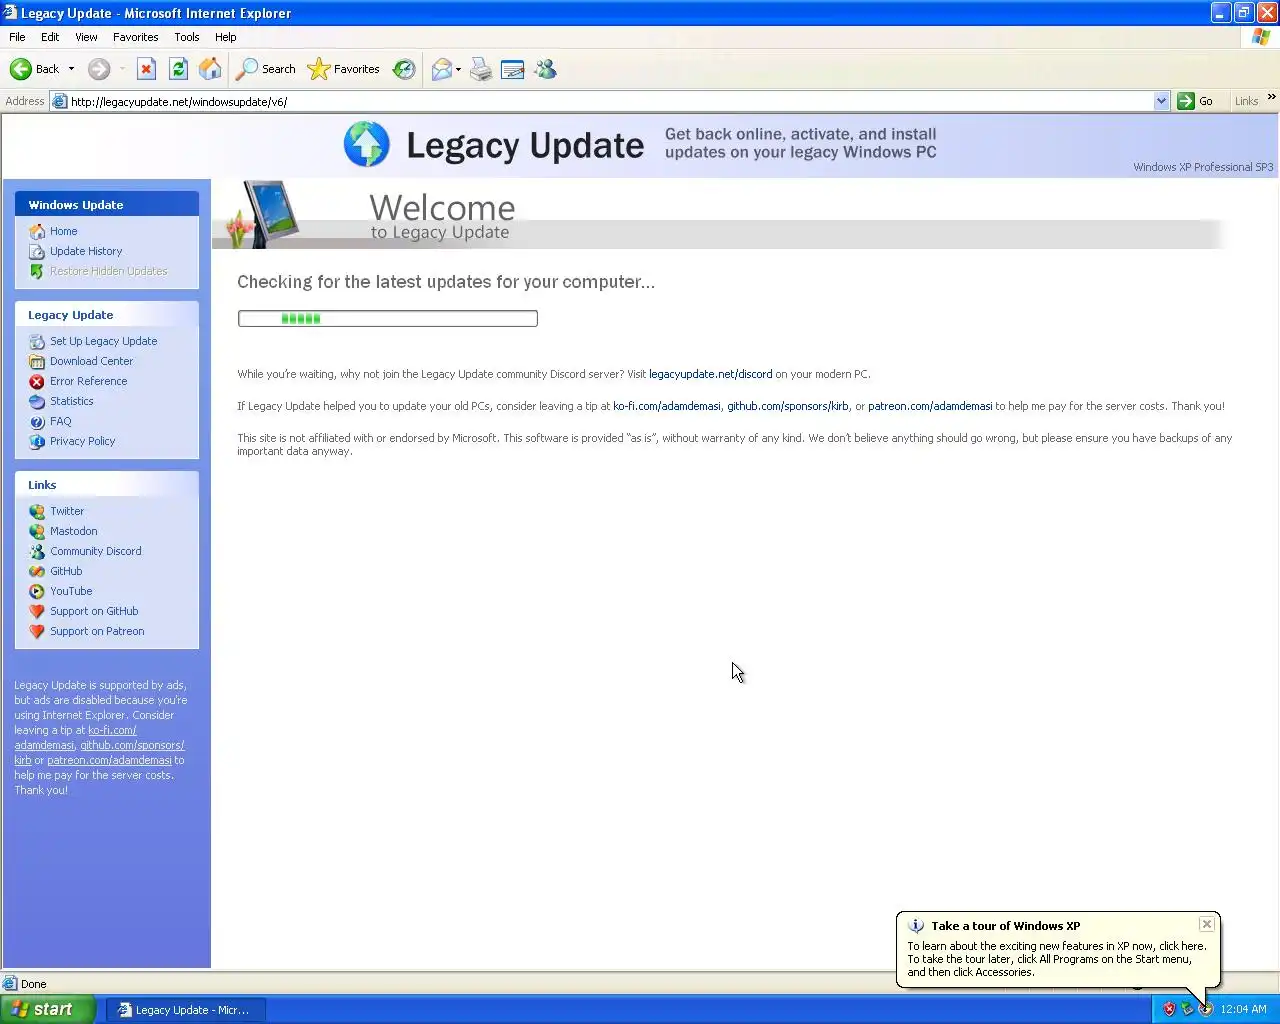The height and width of the screenshot is (1024, 1280).
Task: Refresh the page using green arrows icon
Action: click(178, 69)
